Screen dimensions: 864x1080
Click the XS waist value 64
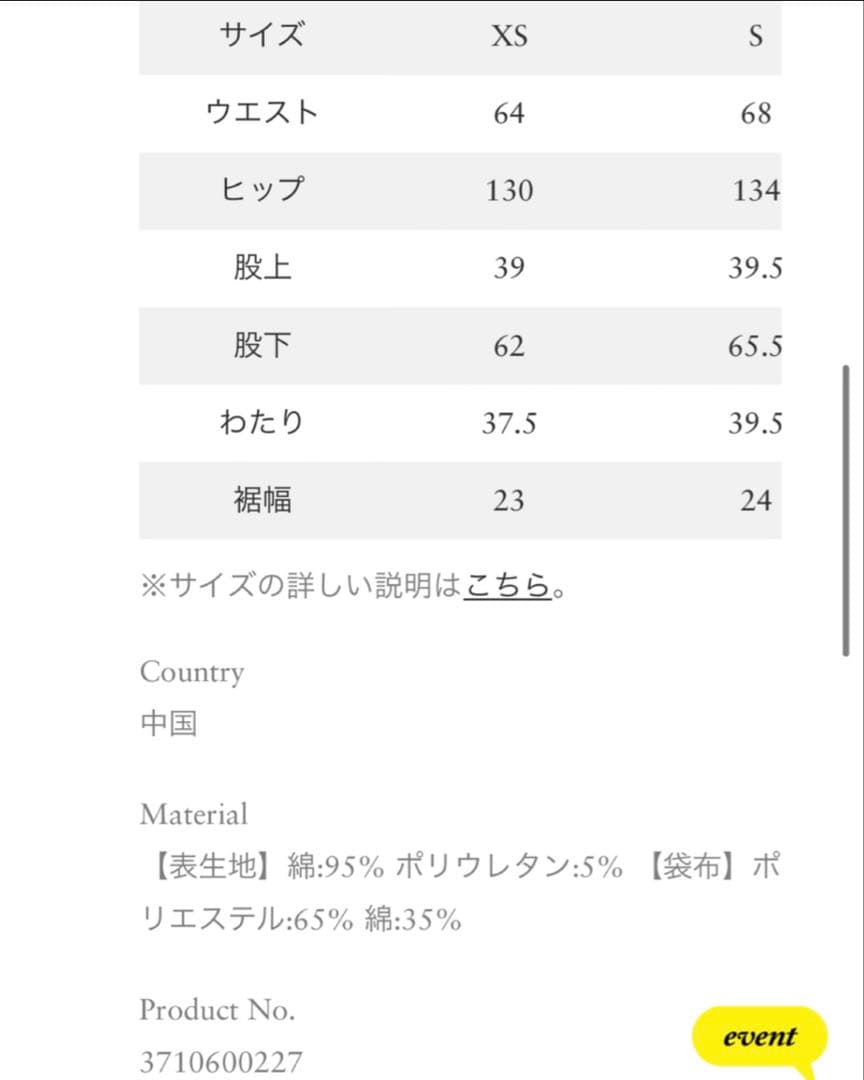(x=509, y=114)
